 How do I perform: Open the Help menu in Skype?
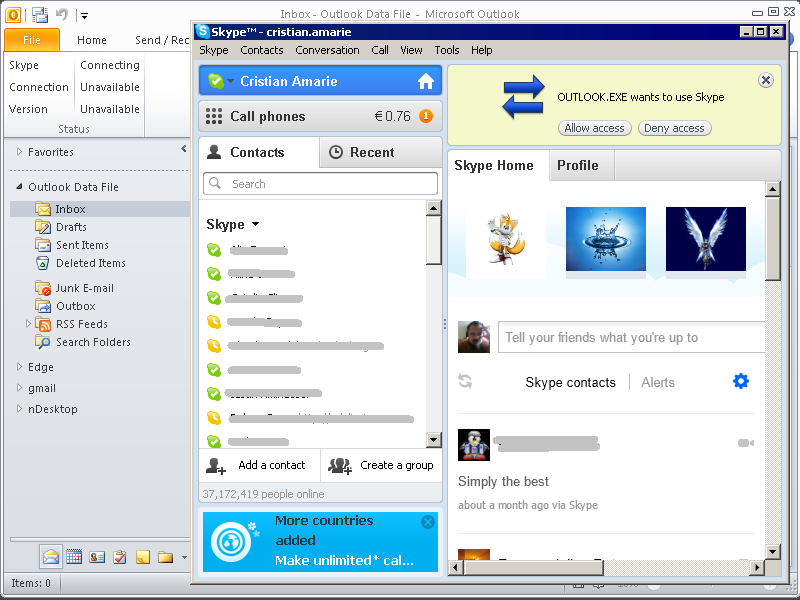tap(481, 50)
